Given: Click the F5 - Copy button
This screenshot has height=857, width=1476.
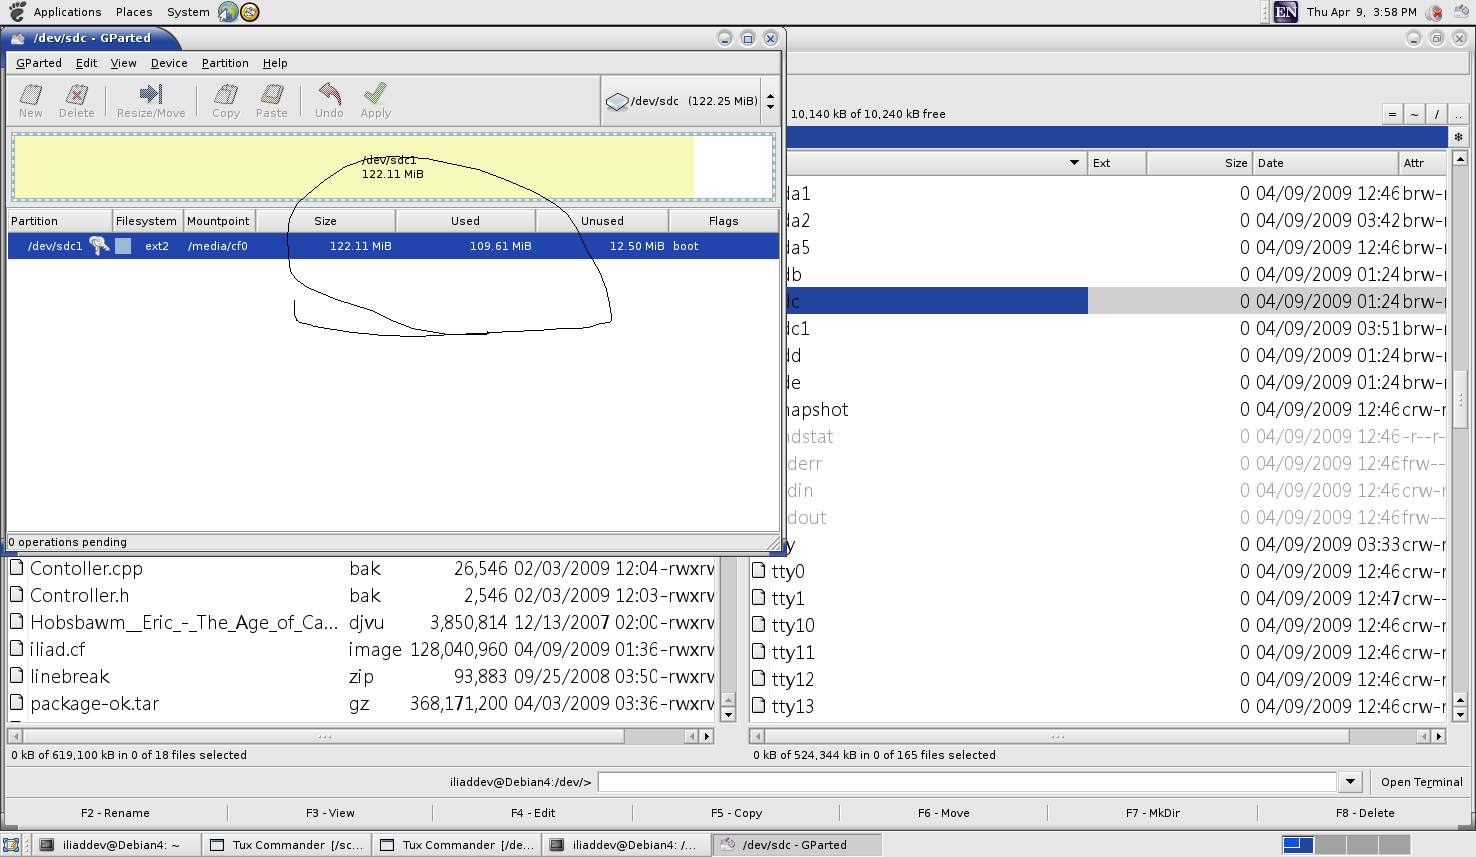Looking at the screenshot, I should [x=736, y=813].
